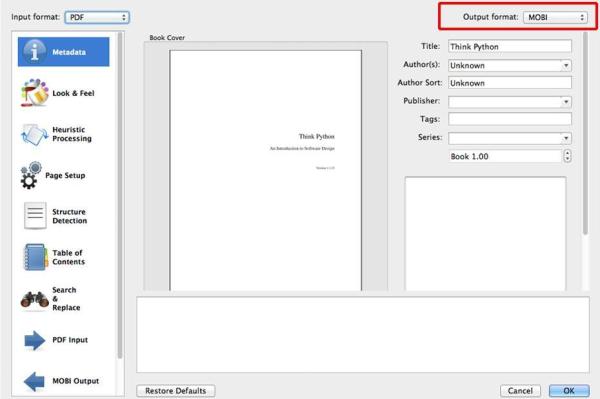Viewport: 600px width, 399px height.
Task: Open the Look & Feel section icon
Action: point(34,93)
